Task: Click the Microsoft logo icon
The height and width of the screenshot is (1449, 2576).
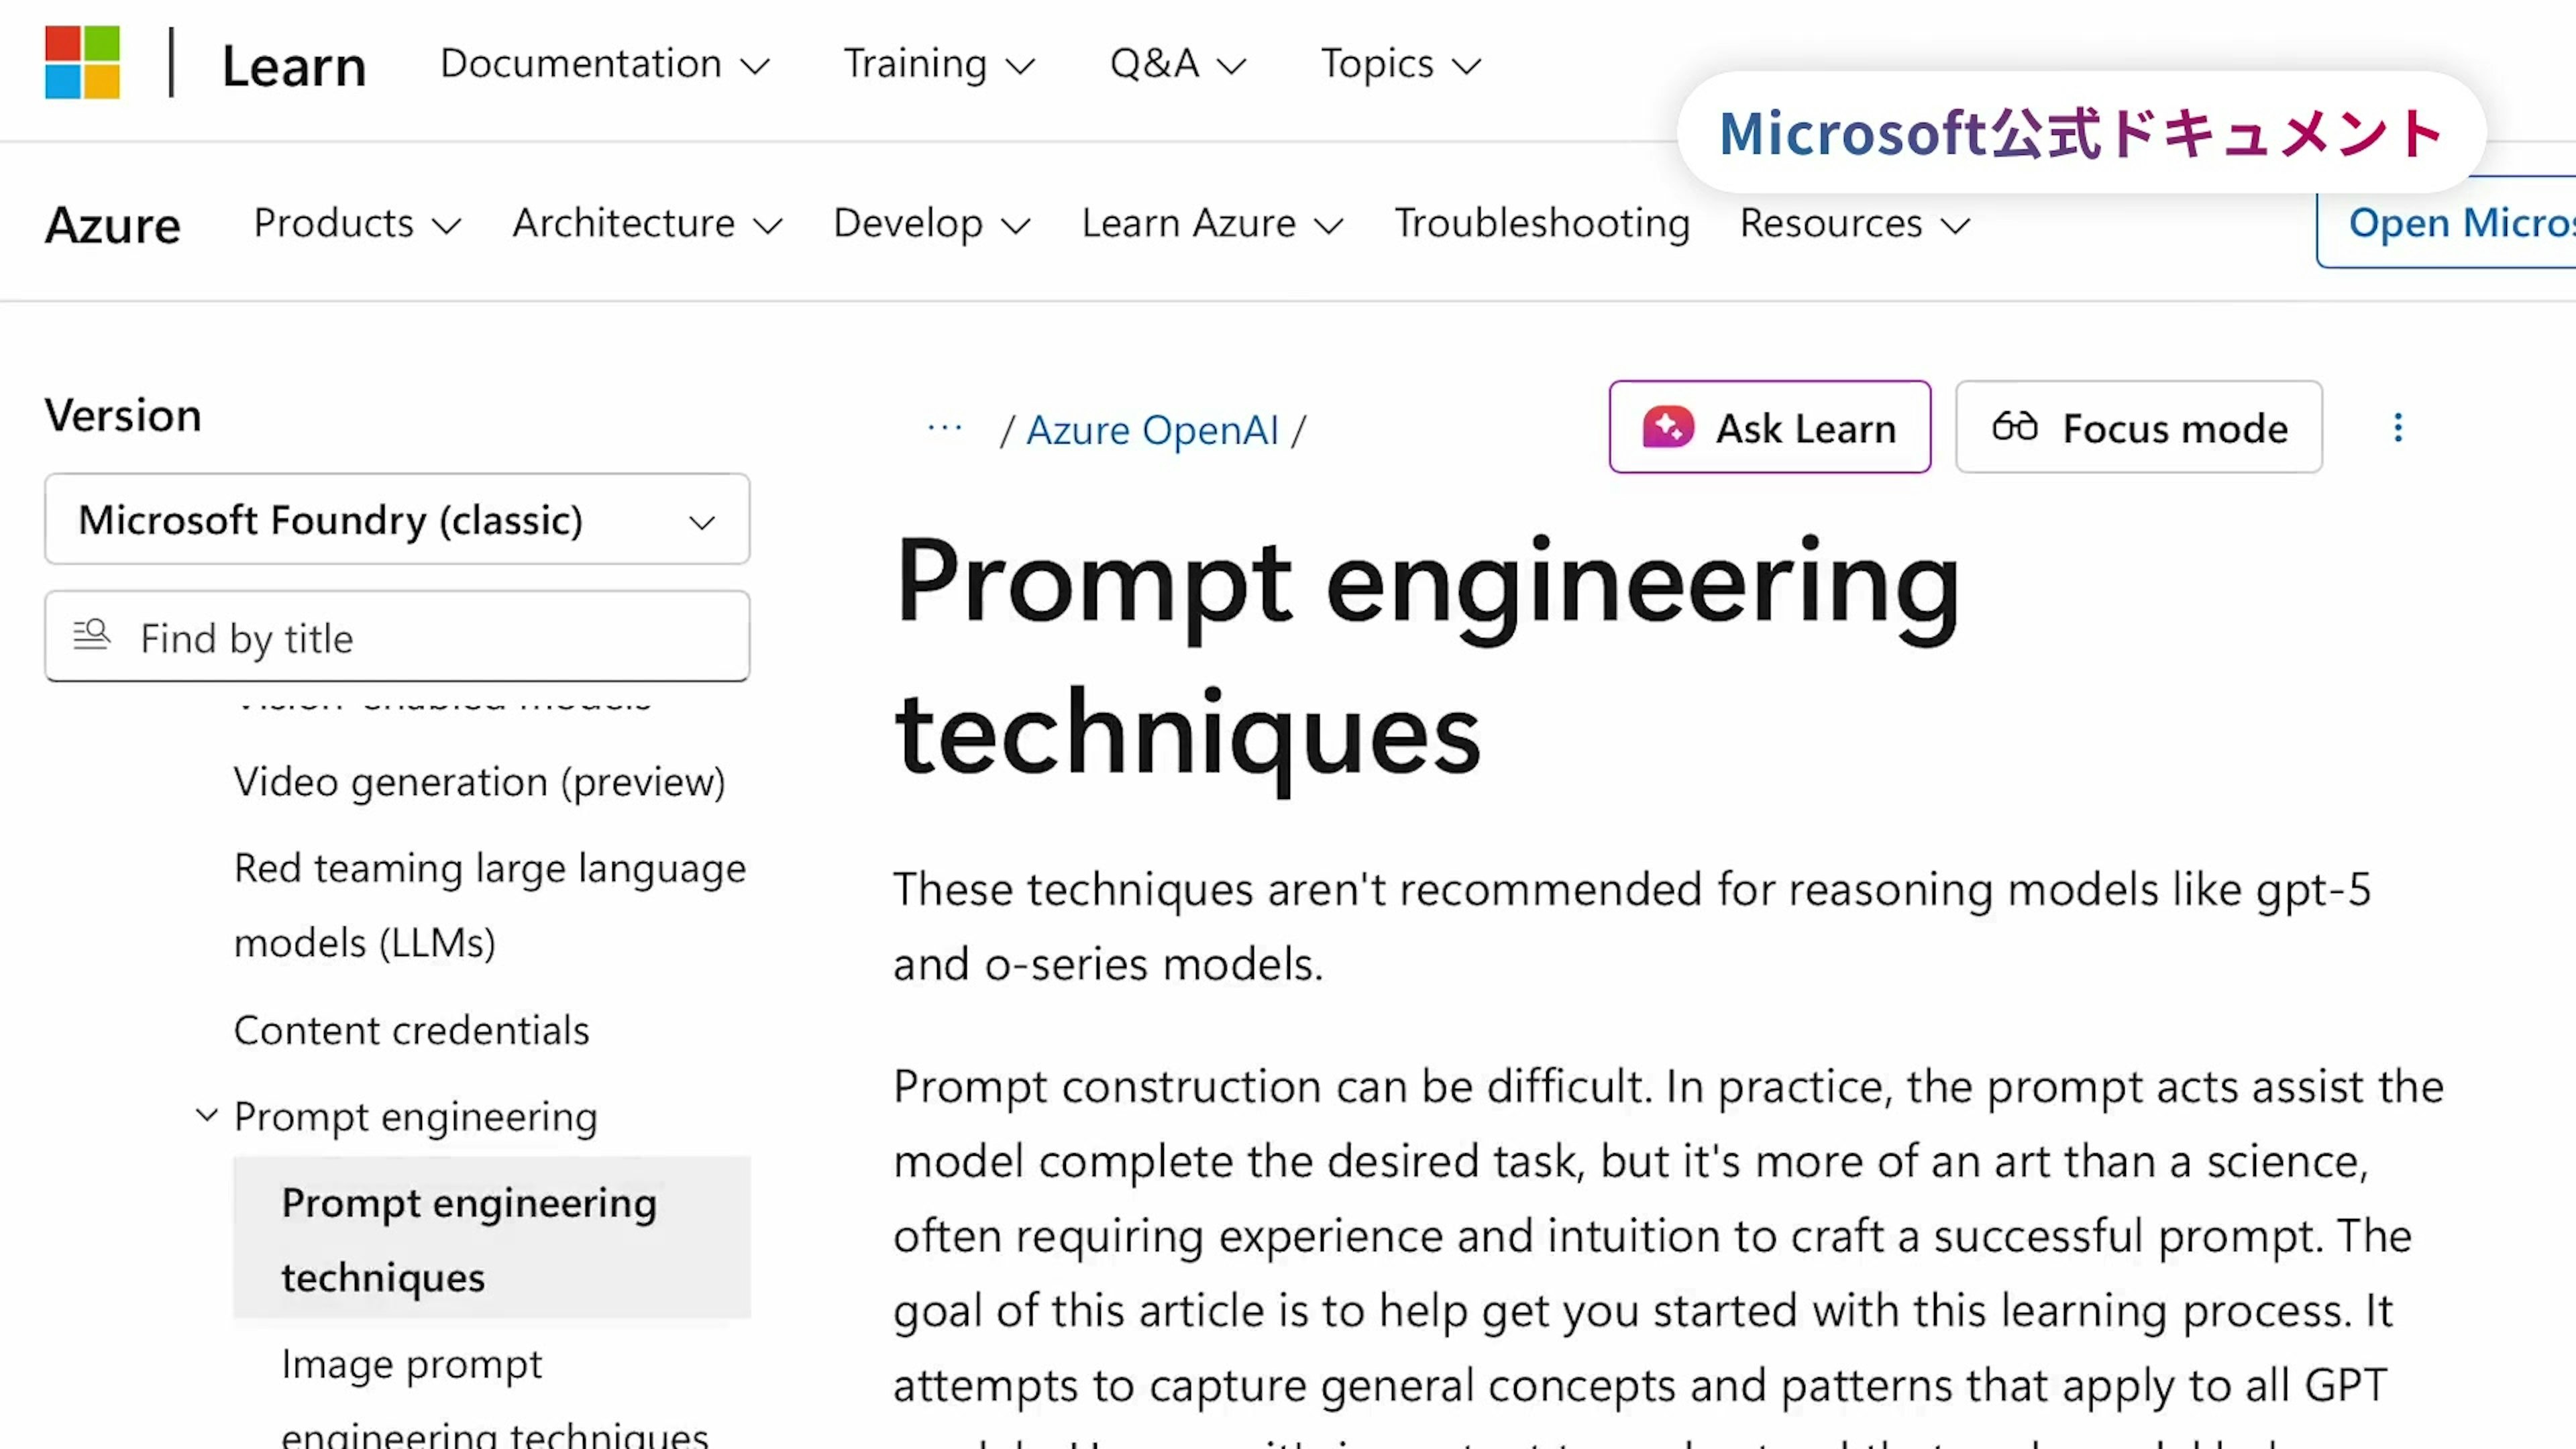Action: pos(82,62)
